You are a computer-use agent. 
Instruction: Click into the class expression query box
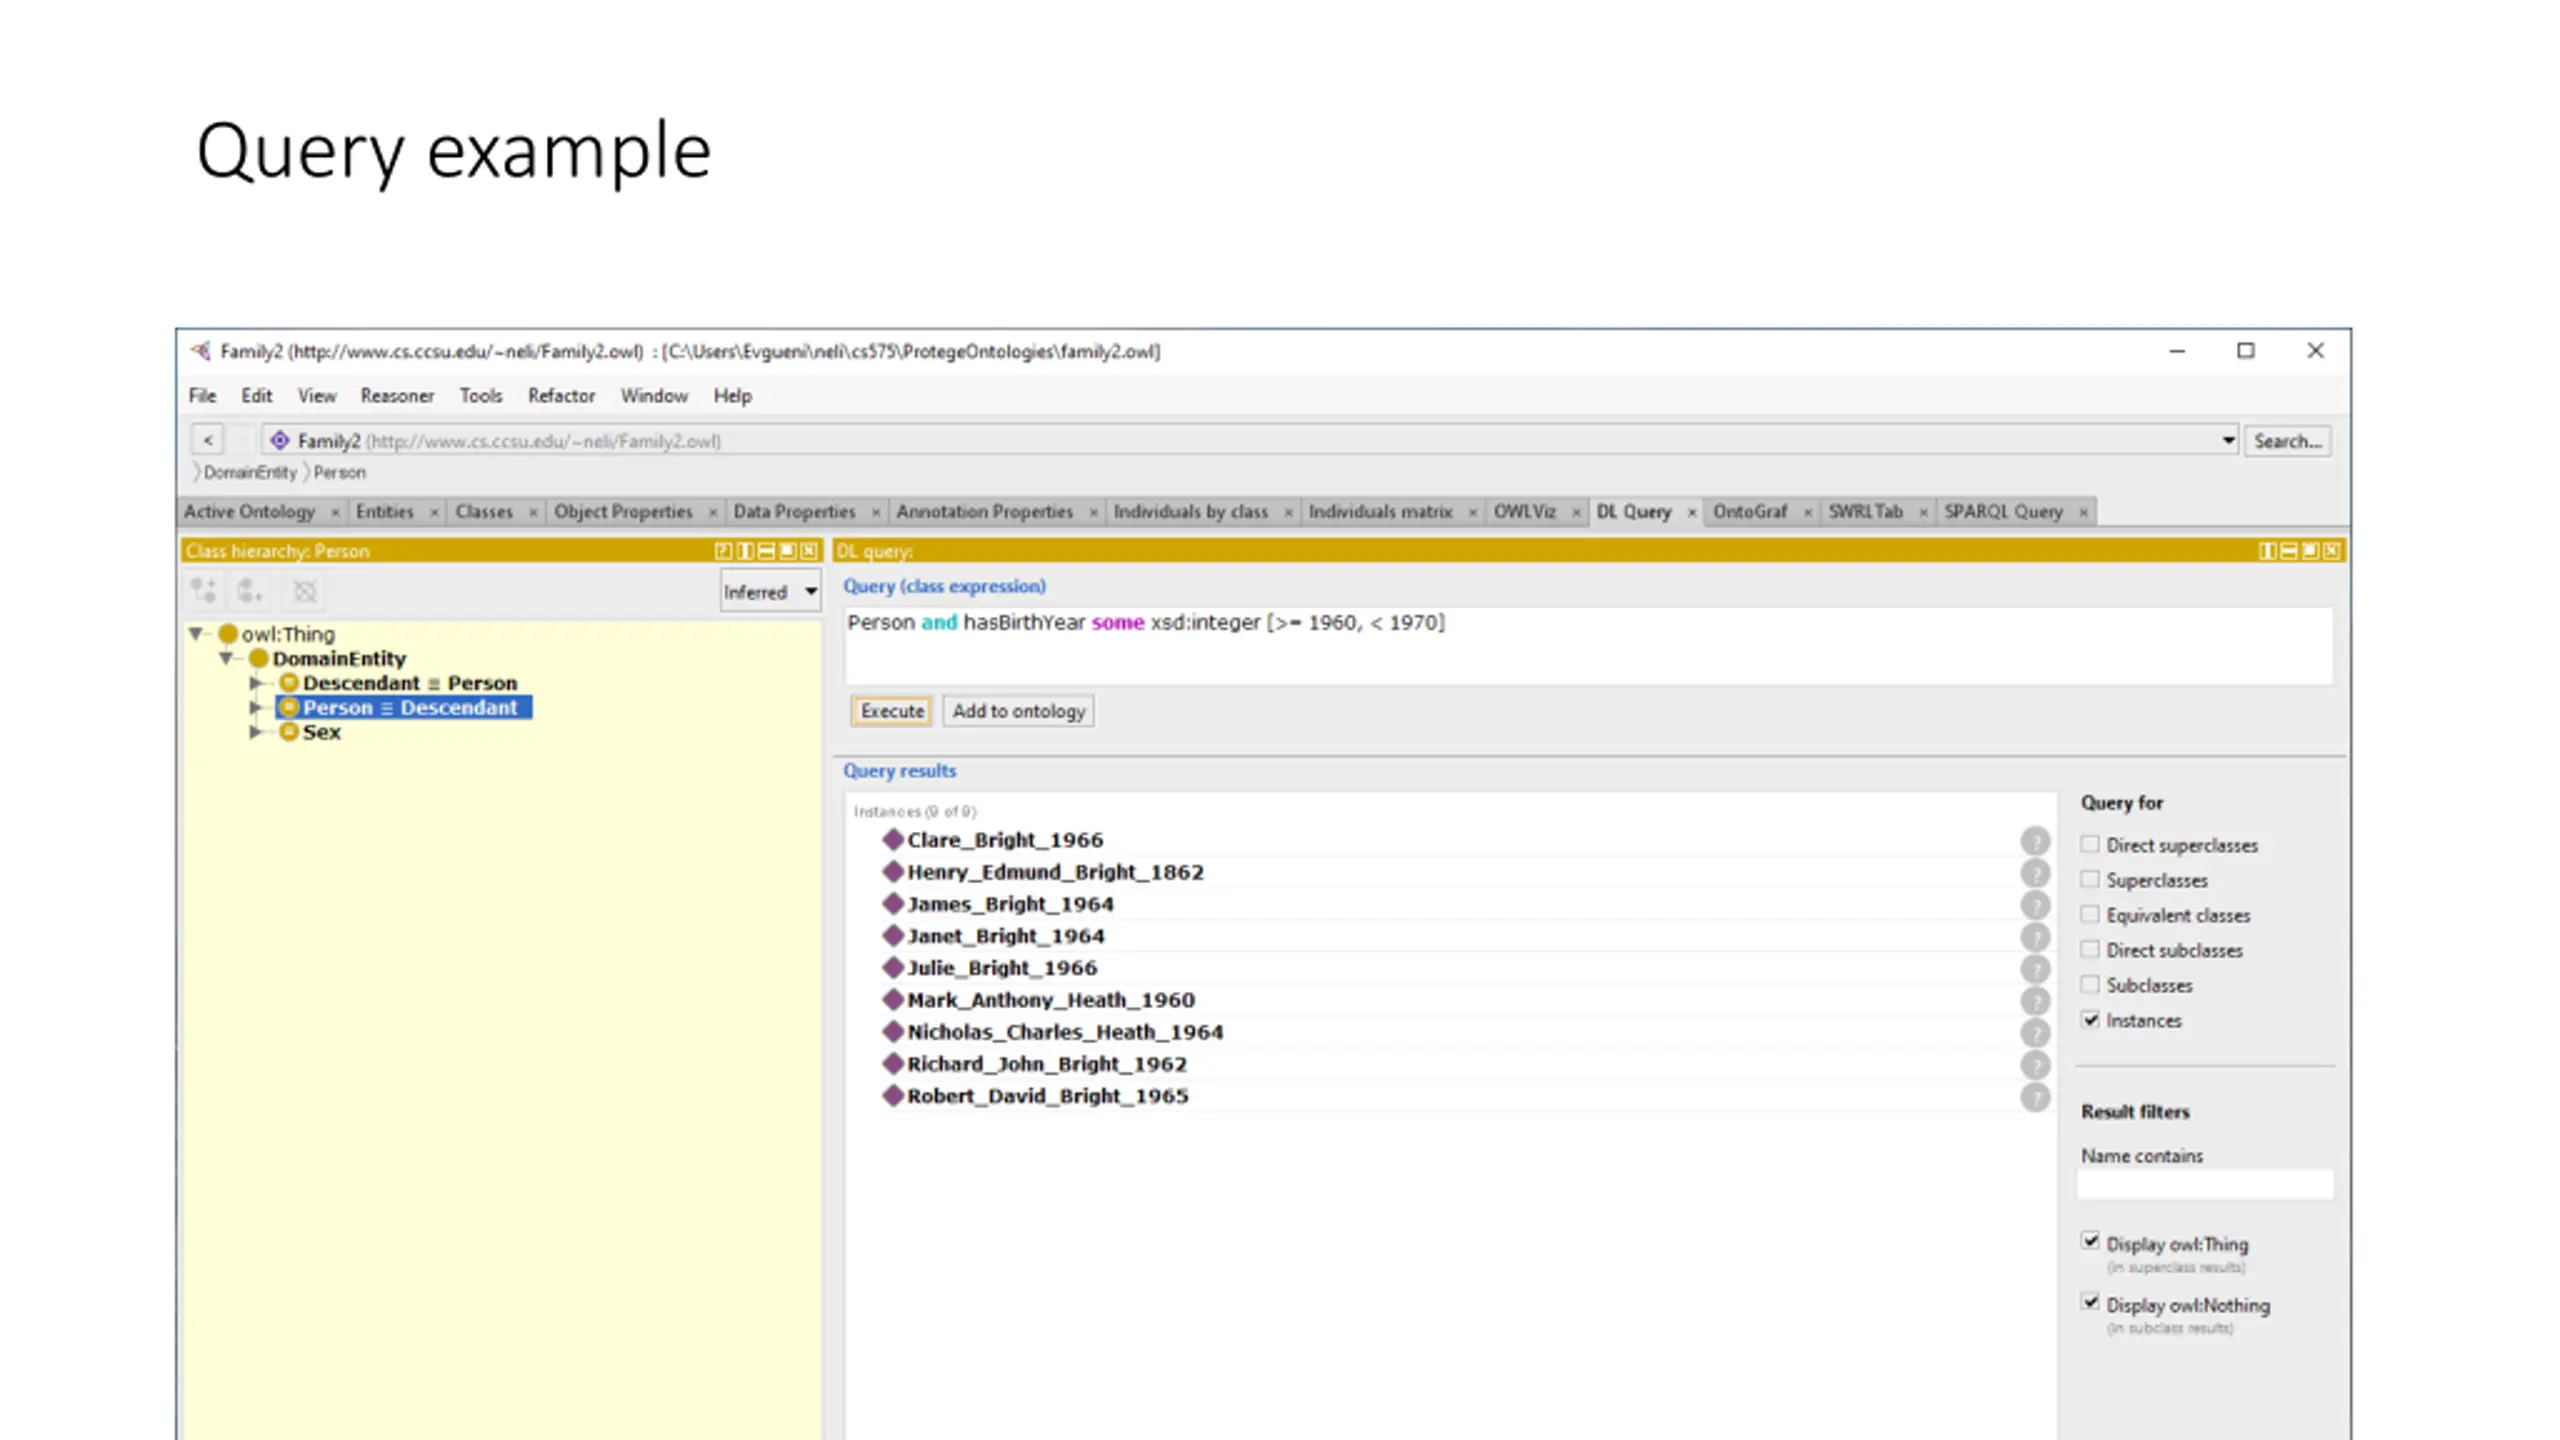tap(1588, 646)
